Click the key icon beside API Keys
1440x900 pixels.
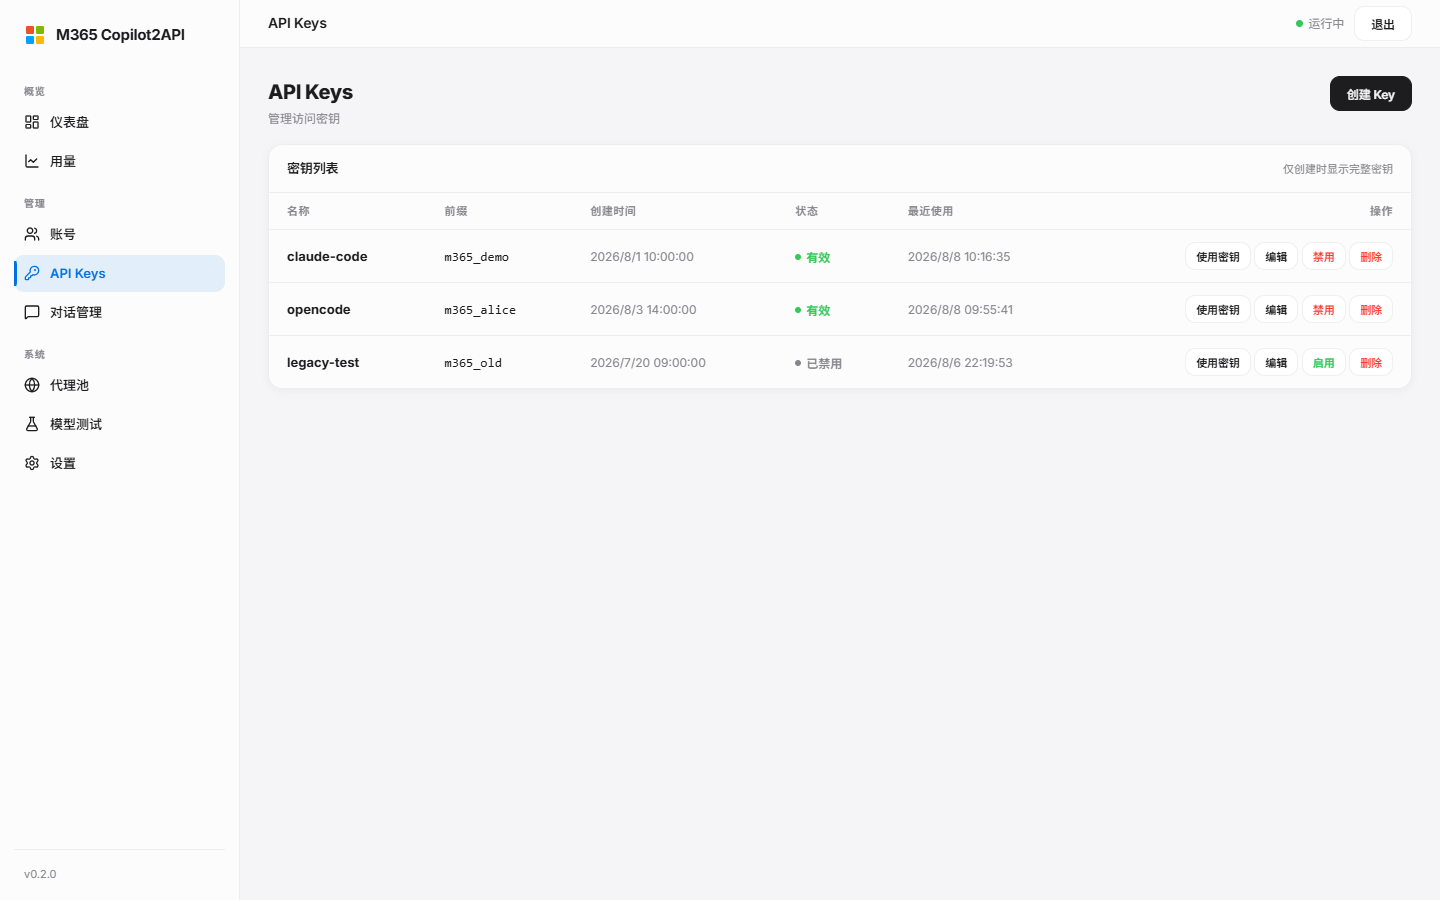pyautogui.click(x=32, y=273)
